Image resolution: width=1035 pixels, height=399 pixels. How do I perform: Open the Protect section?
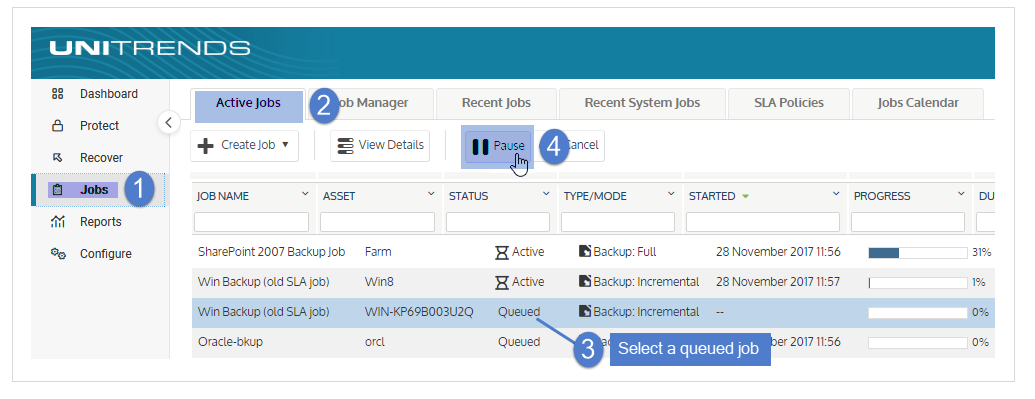click(100, 126)
